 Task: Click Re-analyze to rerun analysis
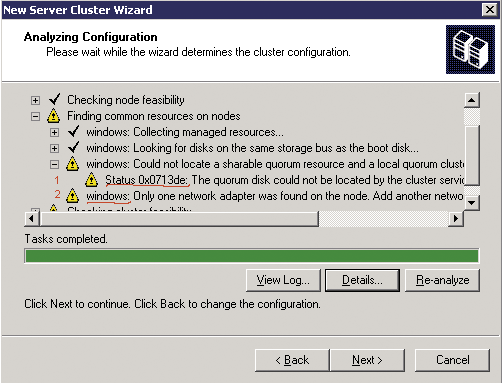pyautogui.click(x=443, y=280)
